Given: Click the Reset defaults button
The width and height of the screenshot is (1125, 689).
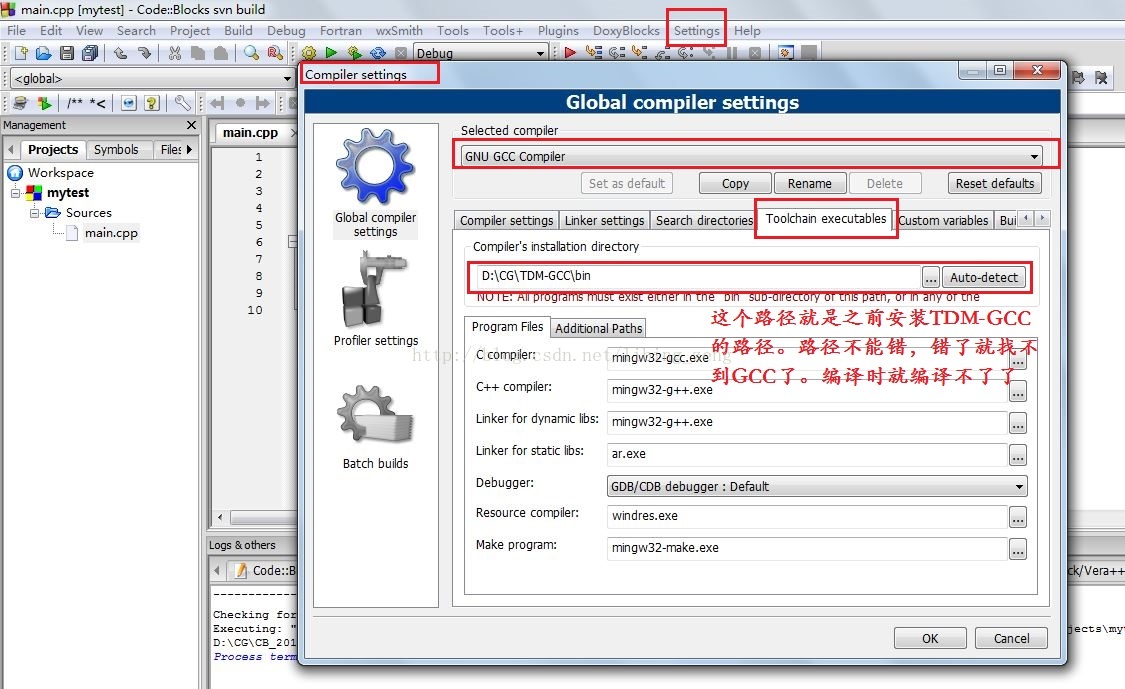Looking at the screenshot, I should pyautogui.click(x=994, y=183).
